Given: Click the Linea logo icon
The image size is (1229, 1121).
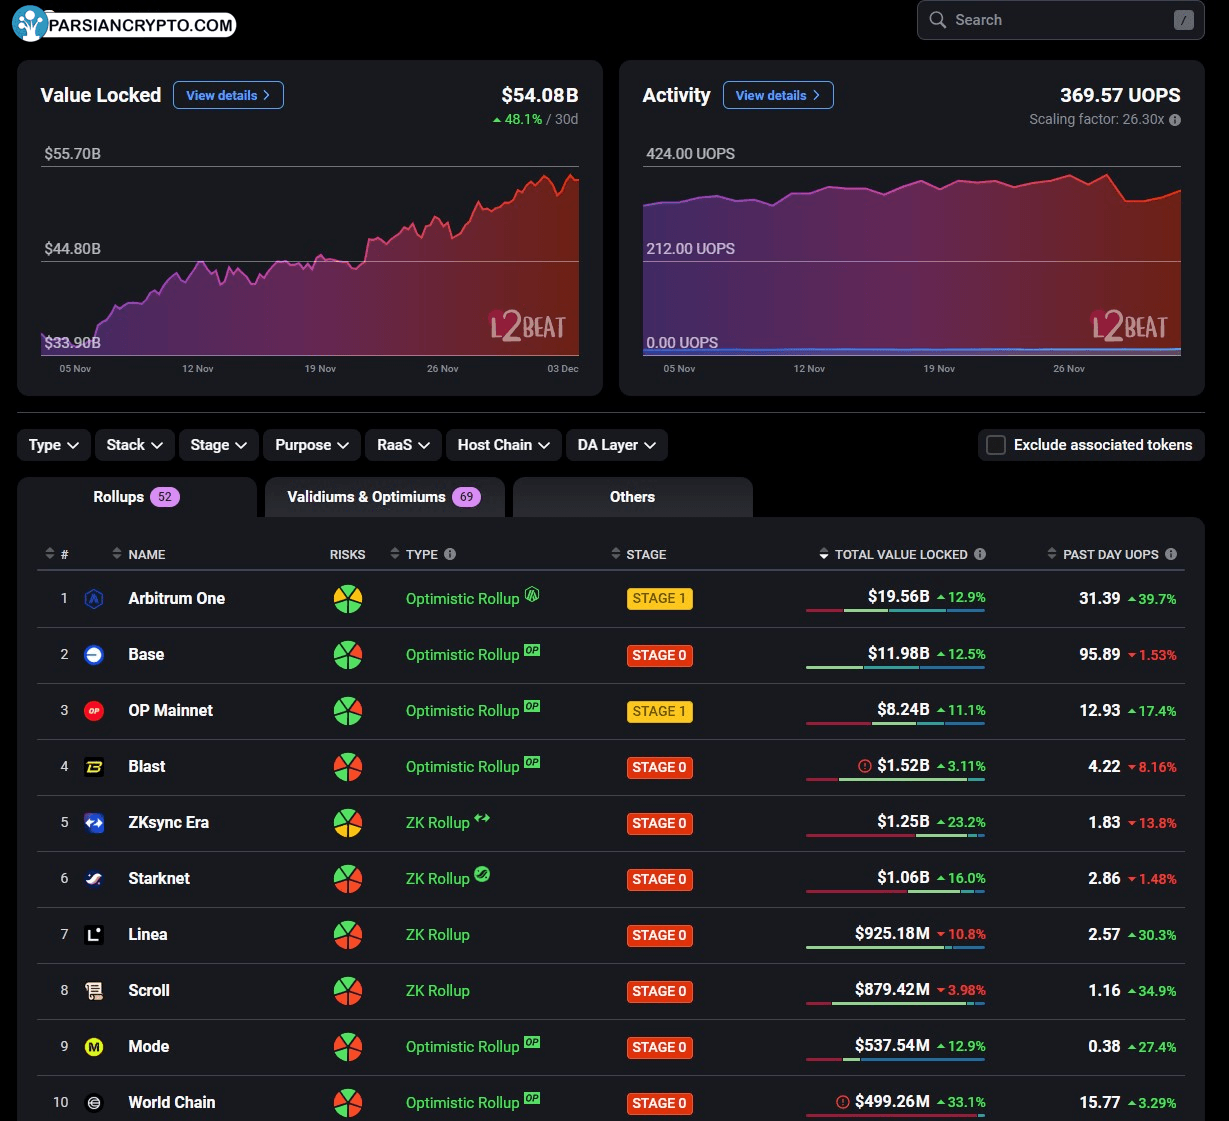Looking at the screenshot, I should pyautogui.click(x=94, y=935).
